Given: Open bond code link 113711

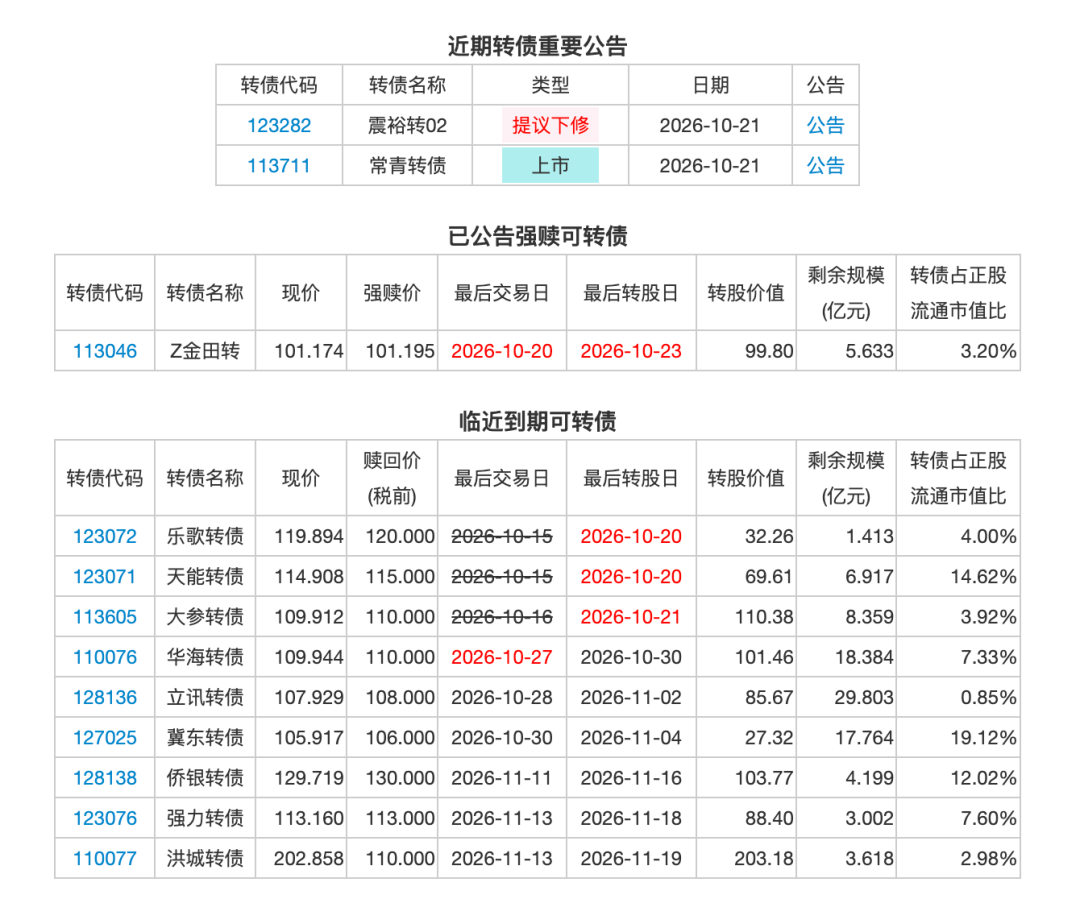Looking at the screenshot, I should click(x=279, y=166).
